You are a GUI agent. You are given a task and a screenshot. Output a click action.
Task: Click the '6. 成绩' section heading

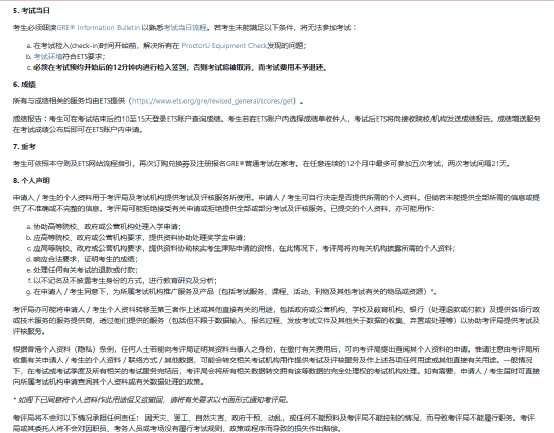pyautogui.click(x=24, y=84)
